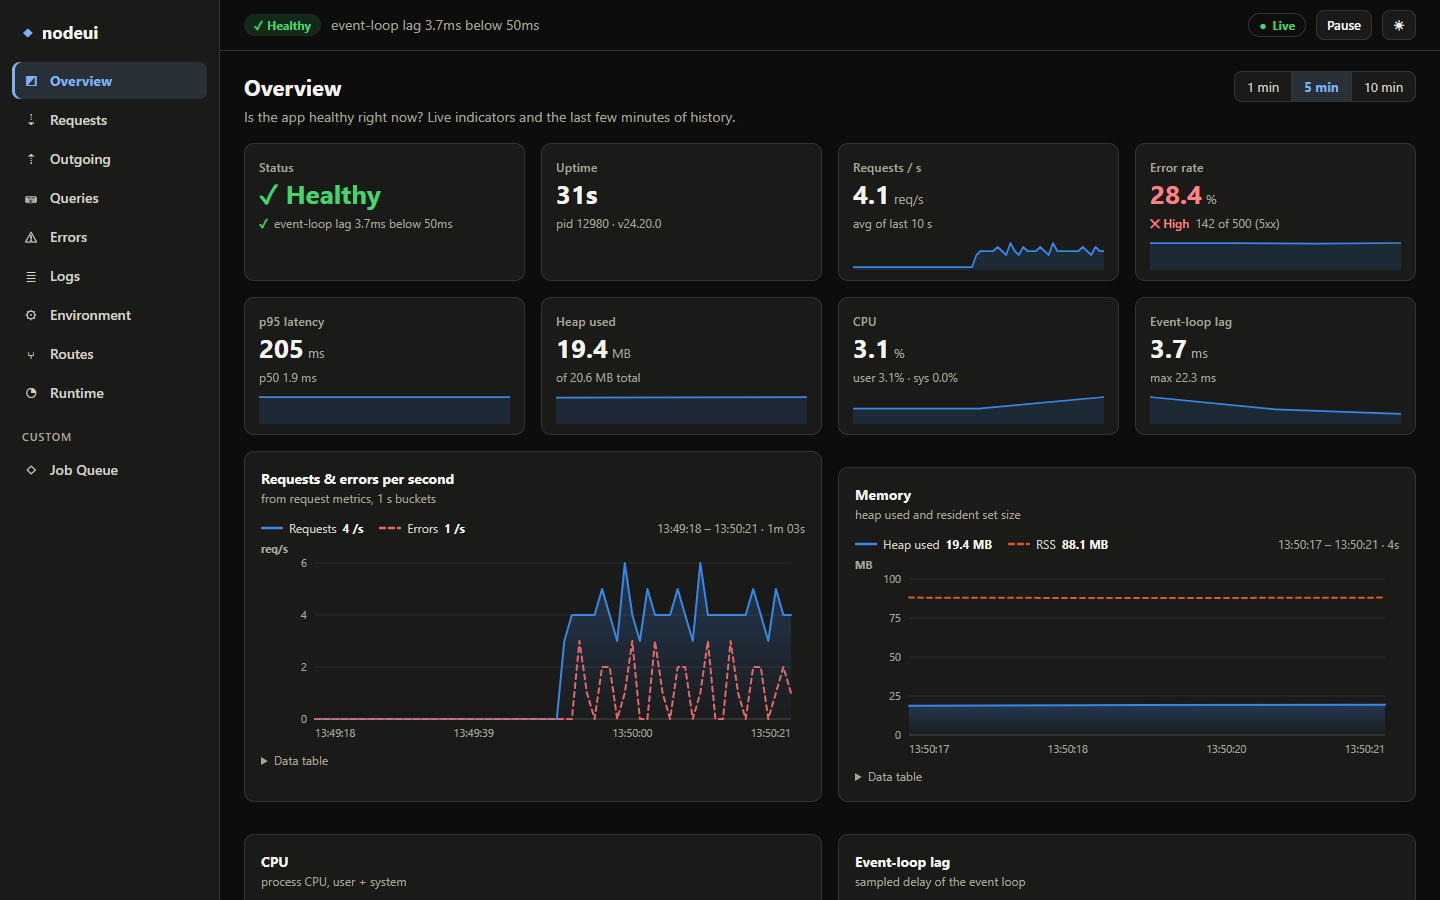Click the Runtime clock icon

[x=31, y=393]
